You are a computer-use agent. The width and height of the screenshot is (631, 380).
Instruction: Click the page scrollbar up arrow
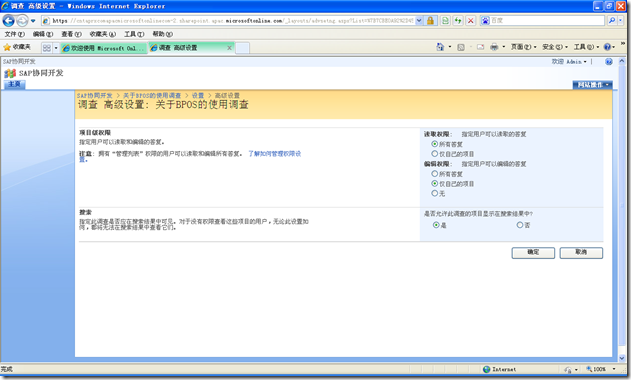pyautogui.click(x=621, y=61)
